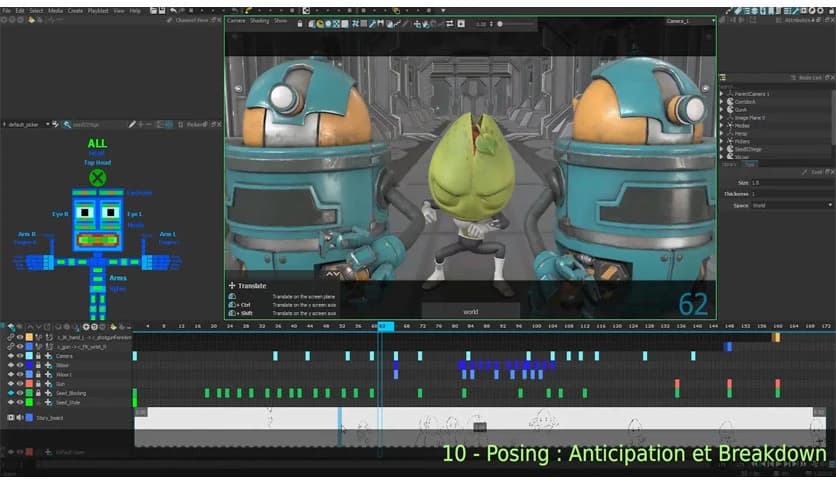Open the File menu

pos(6,11)
